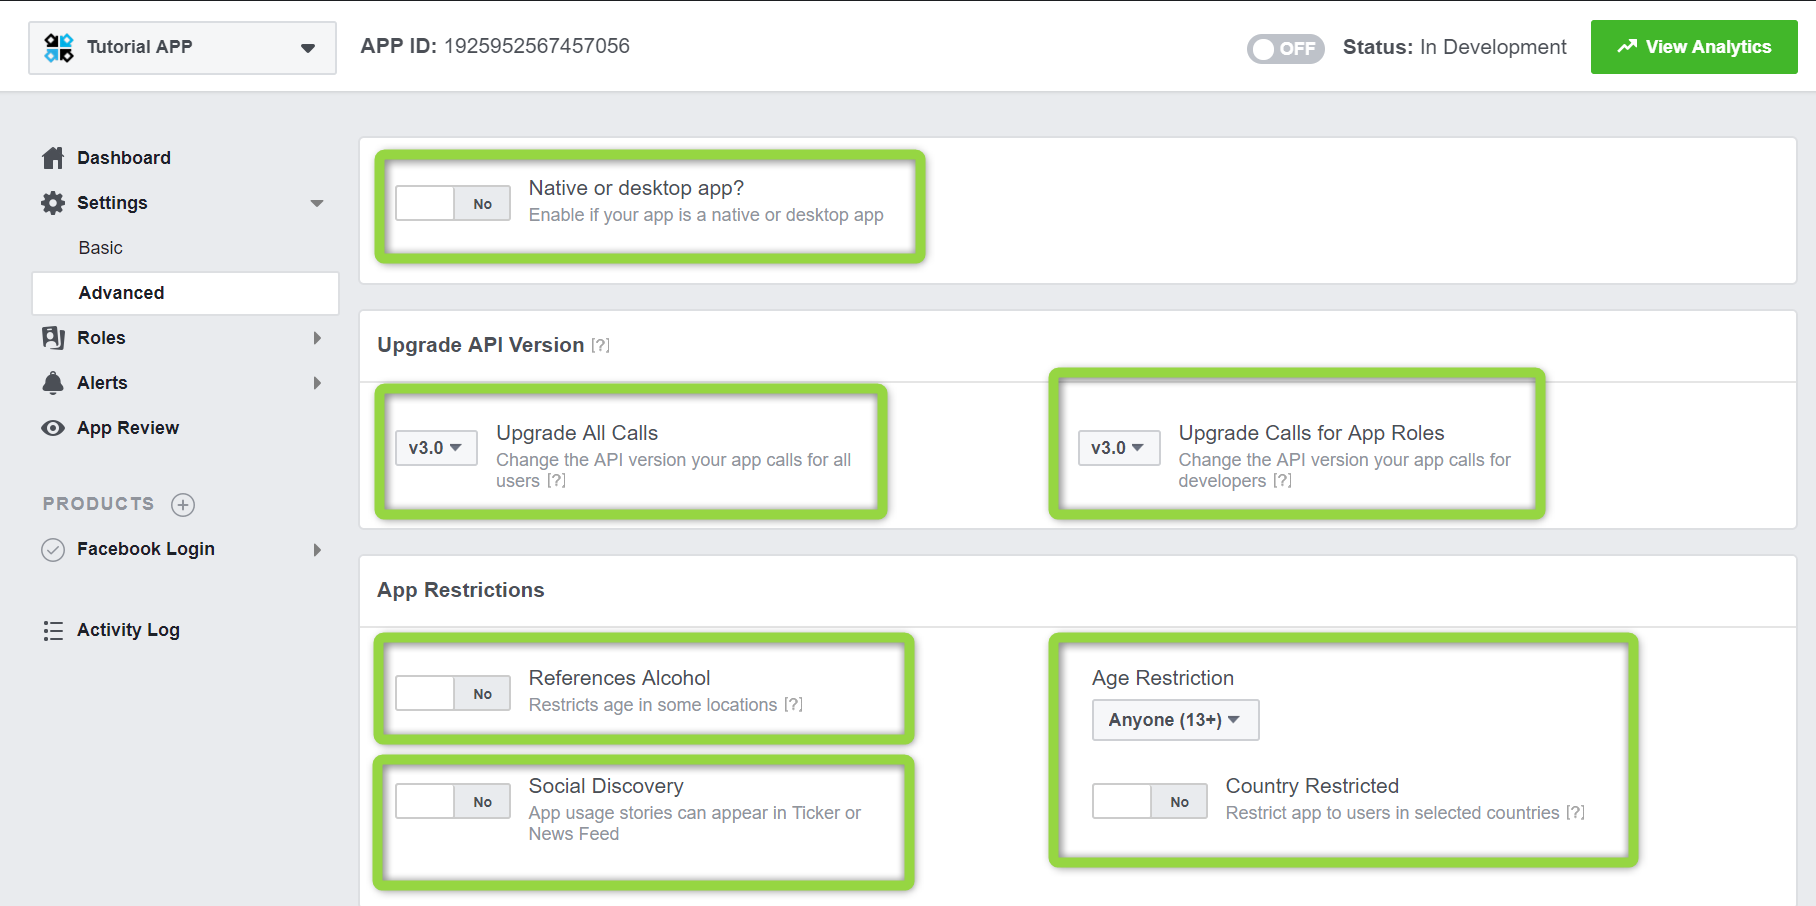Open the Activity Log
Viewport: 1816px width, 906px height.
pos(128,630)
